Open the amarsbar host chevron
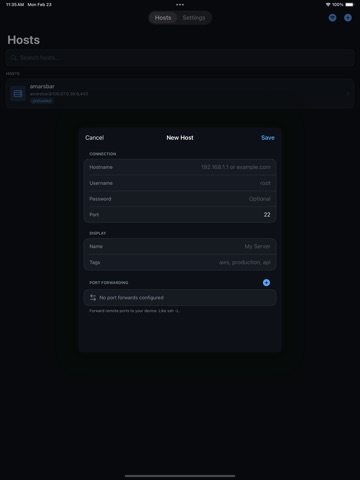This screenshot has width=360, height=480. pos(348,94)
